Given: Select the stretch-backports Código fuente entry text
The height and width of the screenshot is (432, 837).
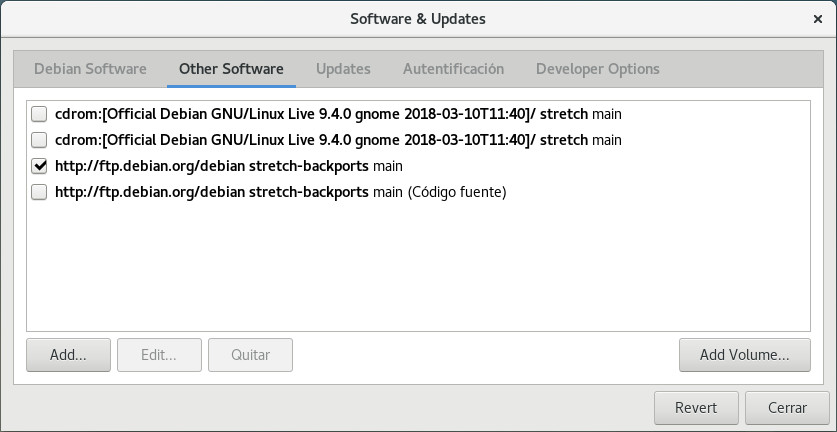Looking at the screenshot, I should tap(280, 192).
